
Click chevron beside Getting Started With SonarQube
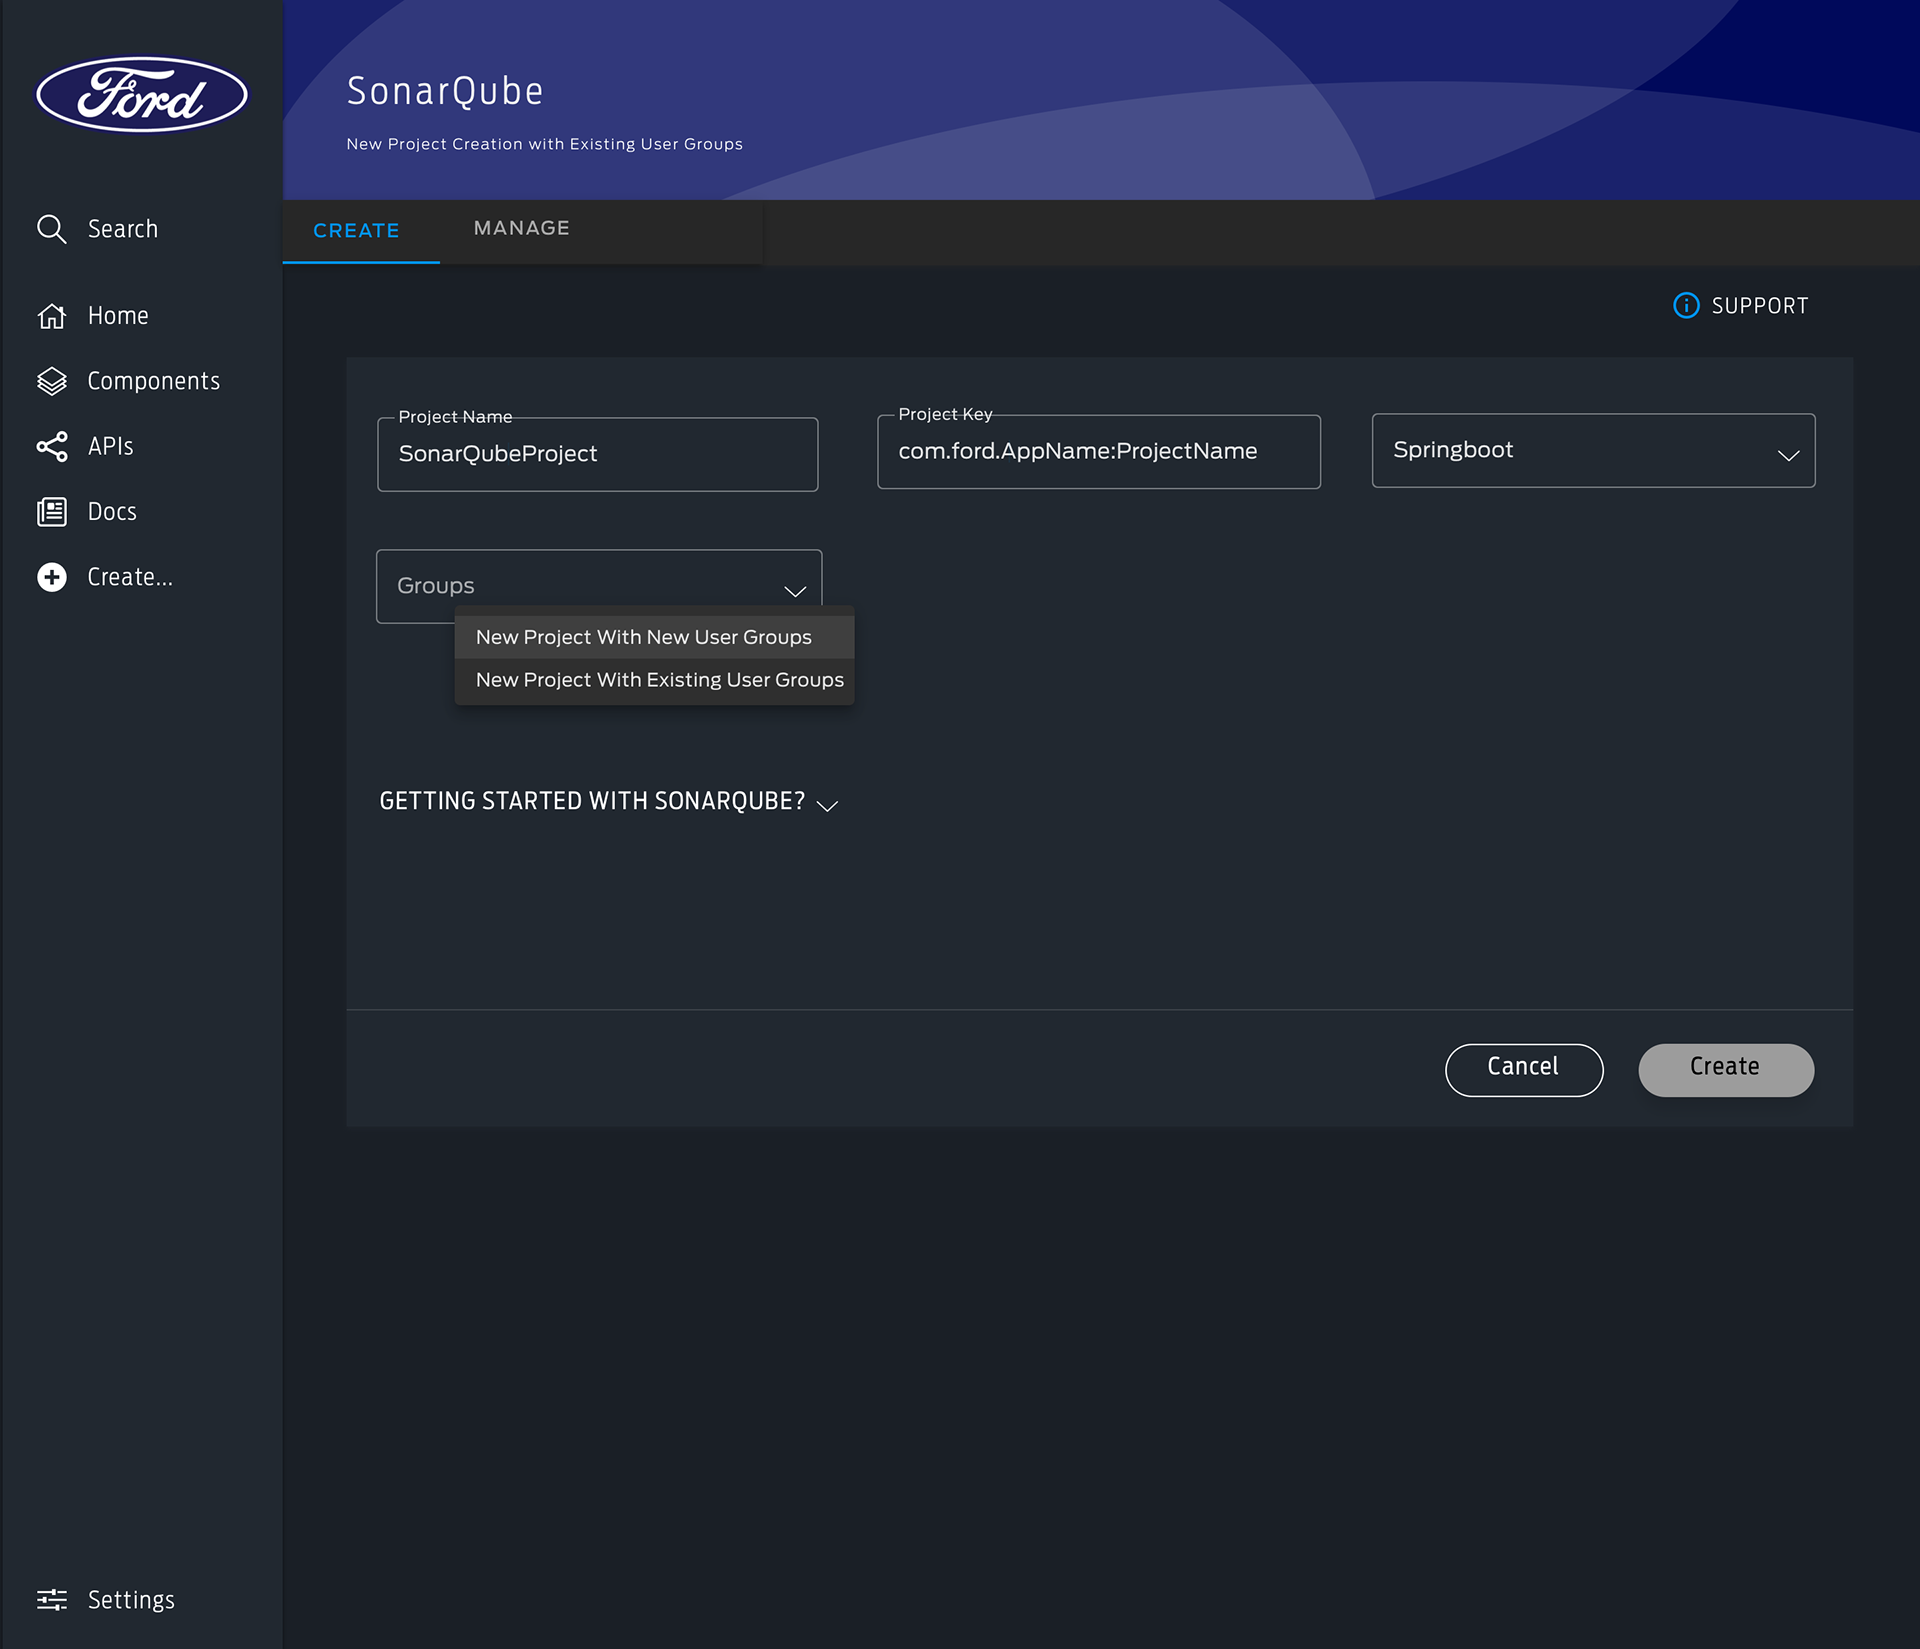point(827,805)
